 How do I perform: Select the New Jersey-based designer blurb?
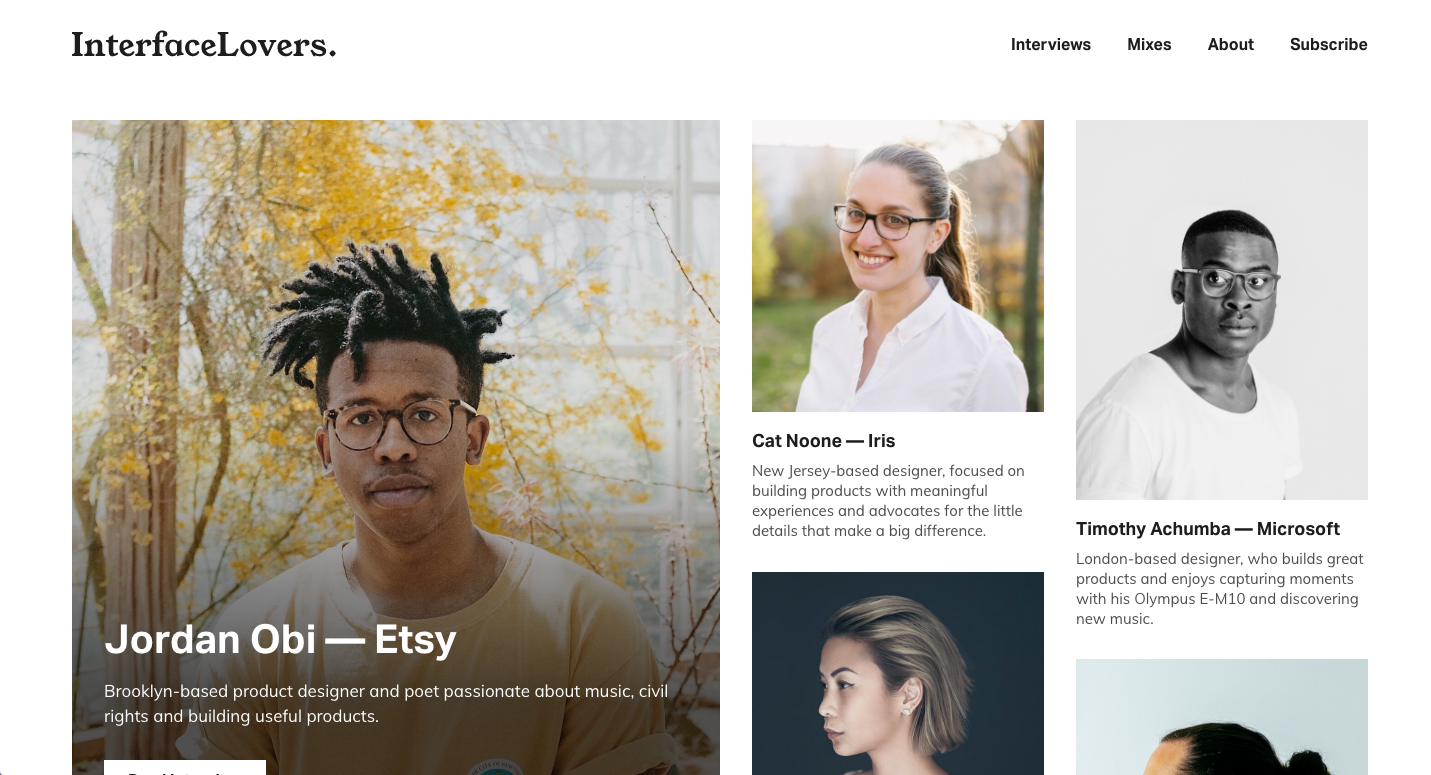(888, 501)
